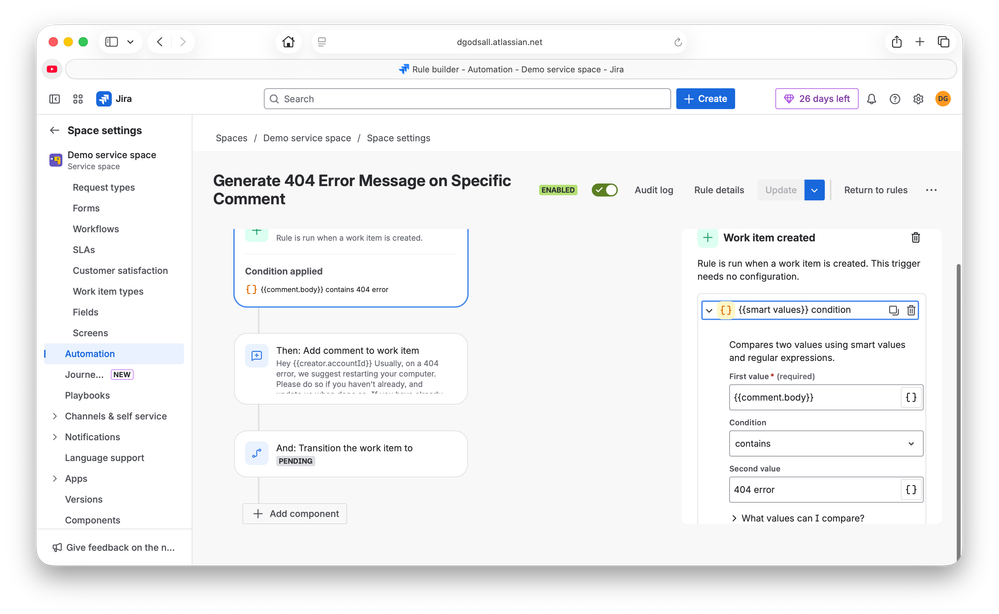Open Workflows settings
The image size is (999, 614).
[x=96, y=229]
